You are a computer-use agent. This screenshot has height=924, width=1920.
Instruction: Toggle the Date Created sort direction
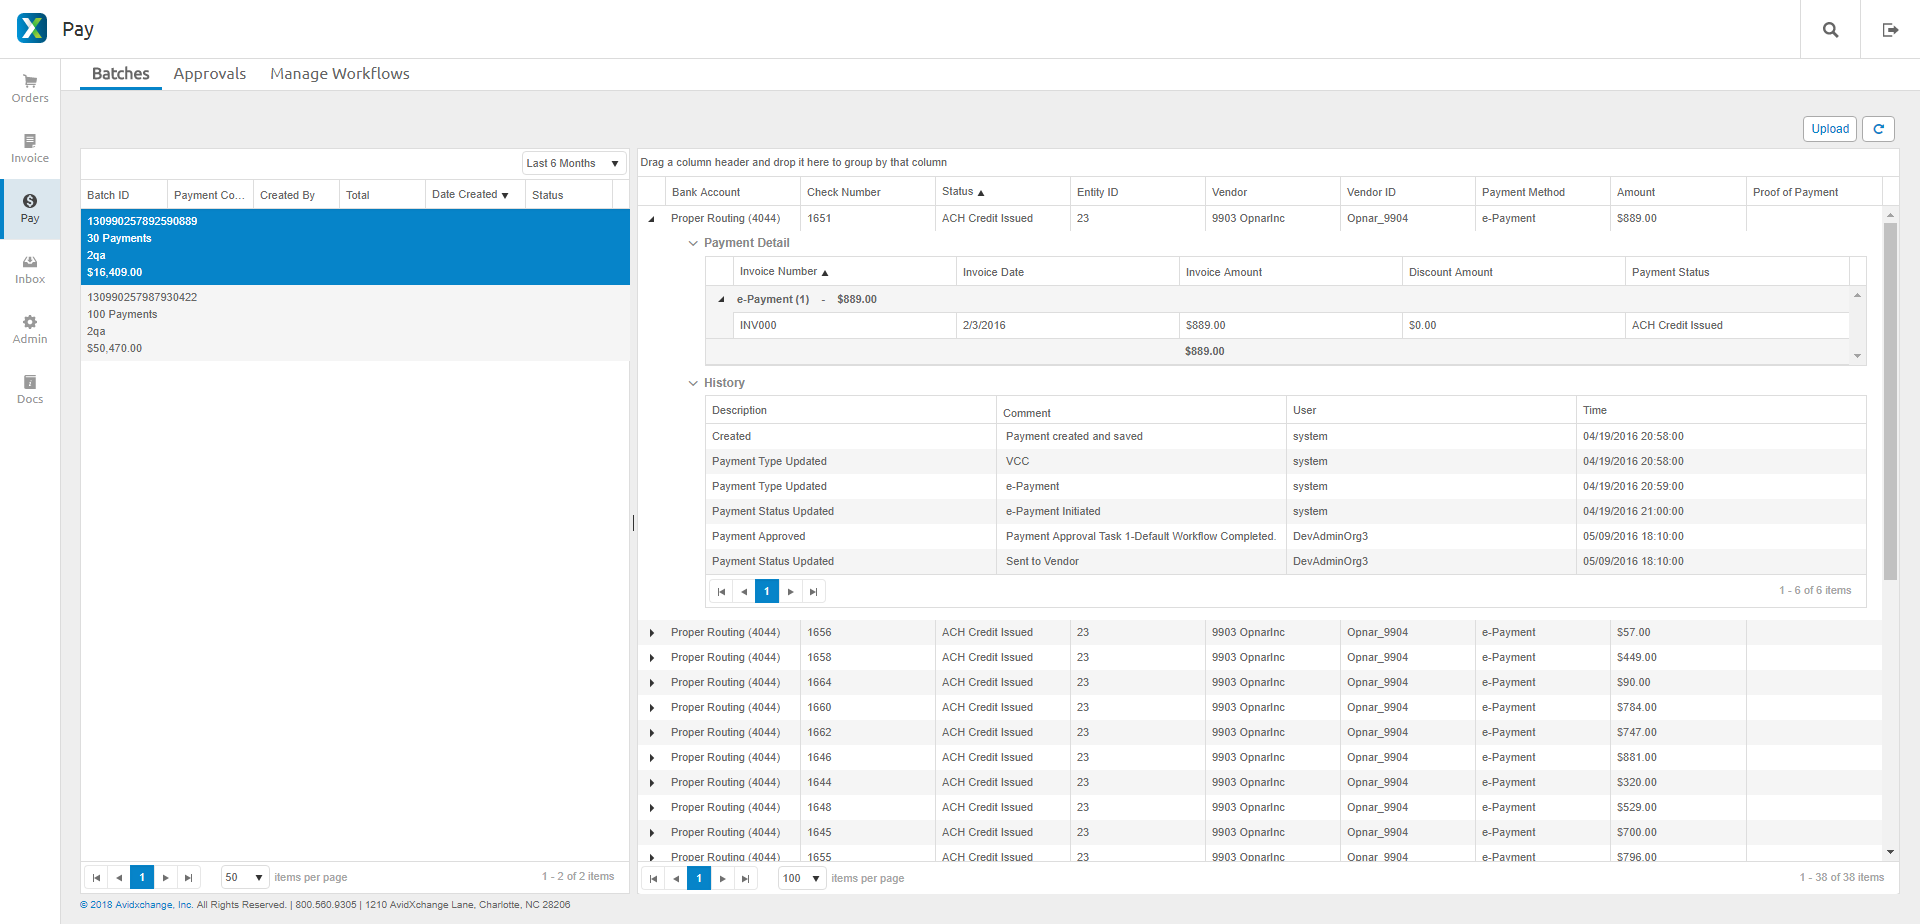tap(468, 194)
